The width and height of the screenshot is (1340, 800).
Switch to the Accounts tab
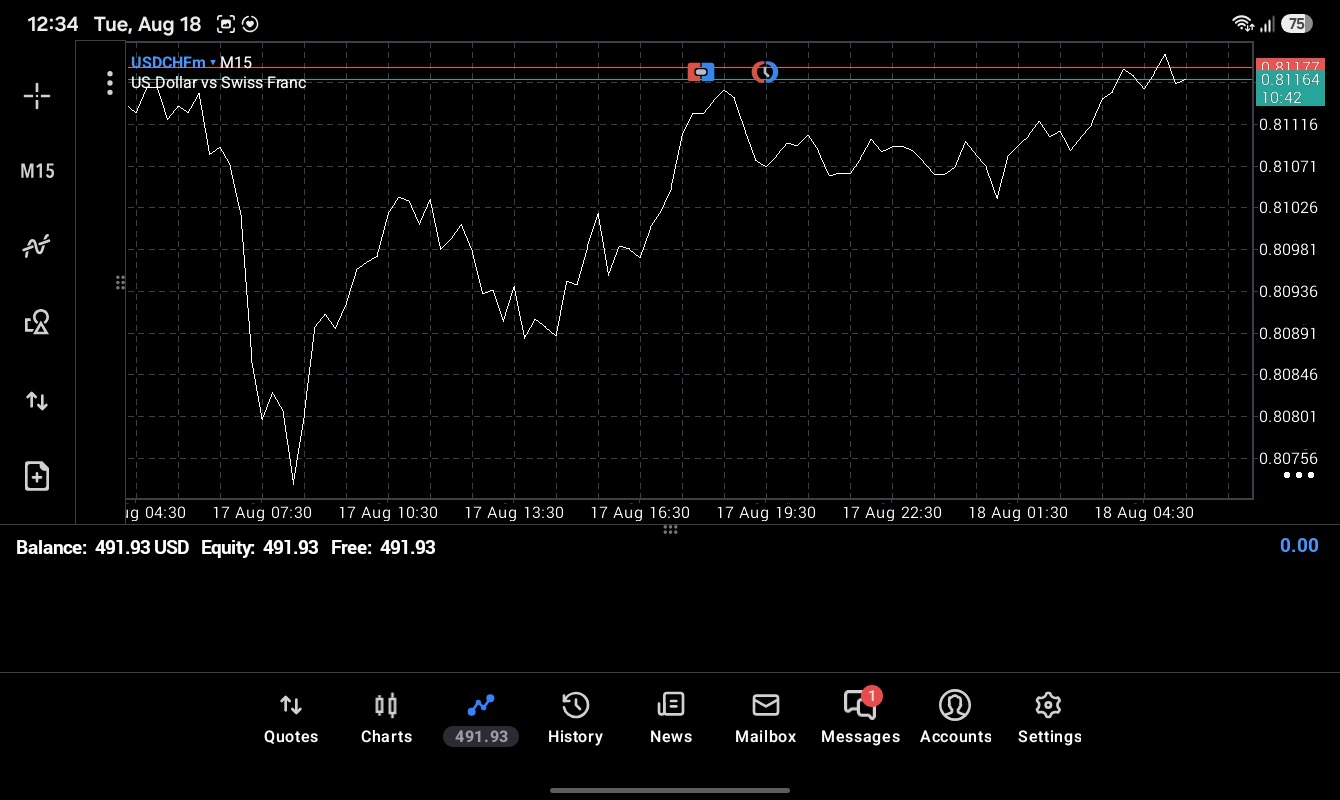click(x=955, y=719)
